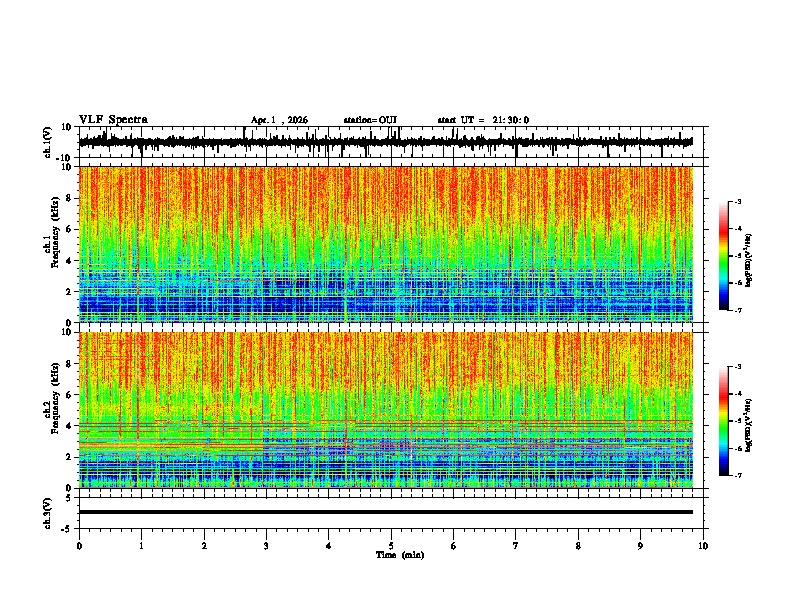Click the ch.1 spectrogram color scale bar

[x=724, y=256]
